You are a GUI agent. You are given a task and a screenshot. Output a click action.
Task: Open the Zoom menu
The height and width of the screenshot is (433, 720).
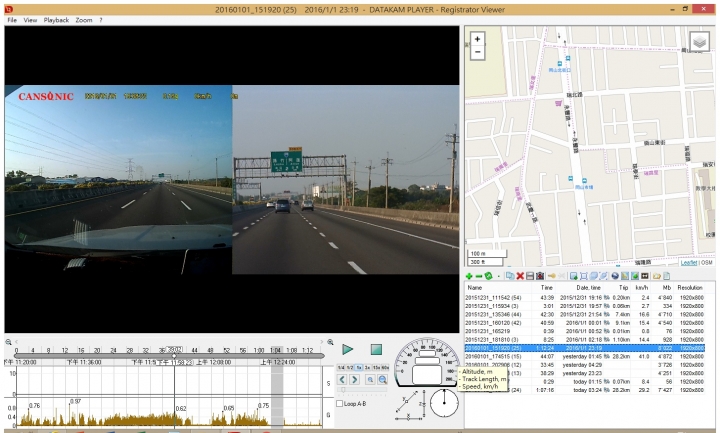click(84, 20)
